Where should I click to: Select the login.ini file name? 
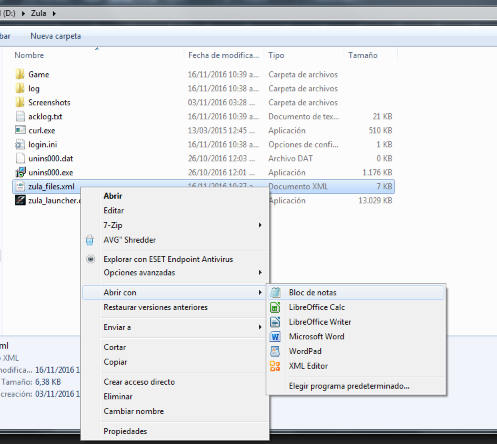[x=43, y=144]
